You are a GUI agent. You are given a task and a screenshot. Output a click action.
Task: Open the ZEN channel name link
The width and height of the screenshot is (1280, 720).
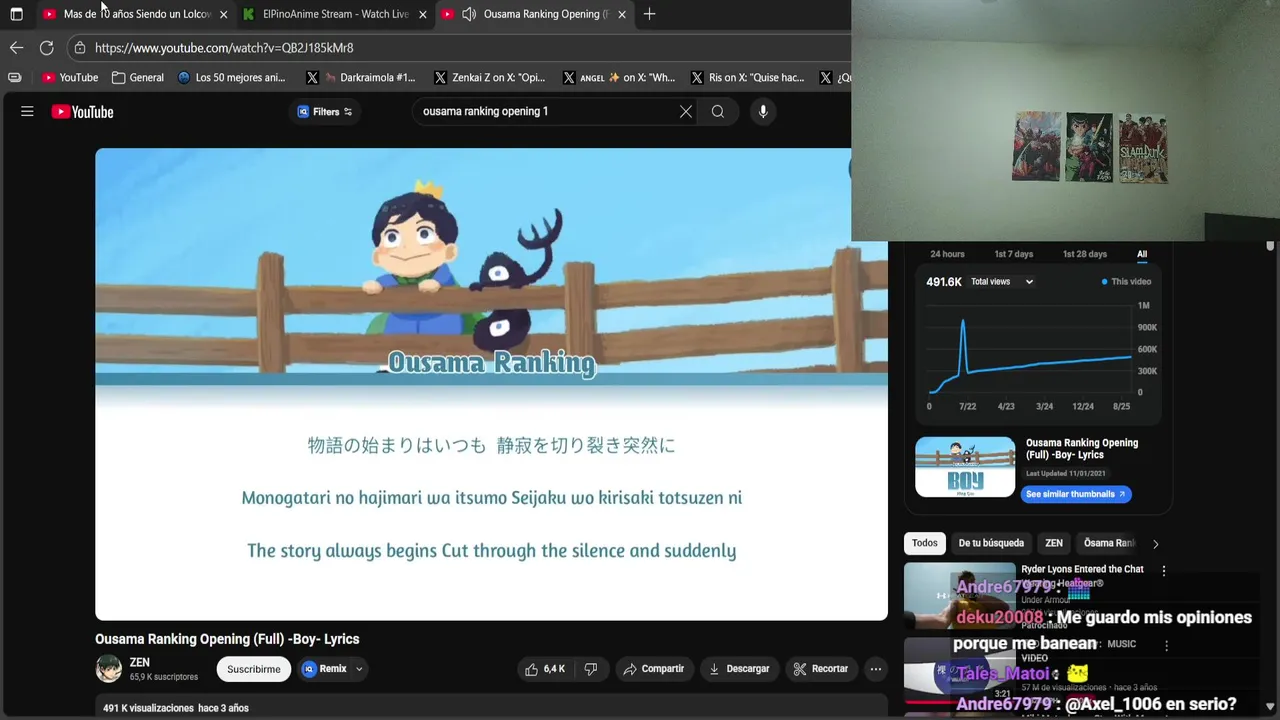pyautogui.click(x=140, y=662)
